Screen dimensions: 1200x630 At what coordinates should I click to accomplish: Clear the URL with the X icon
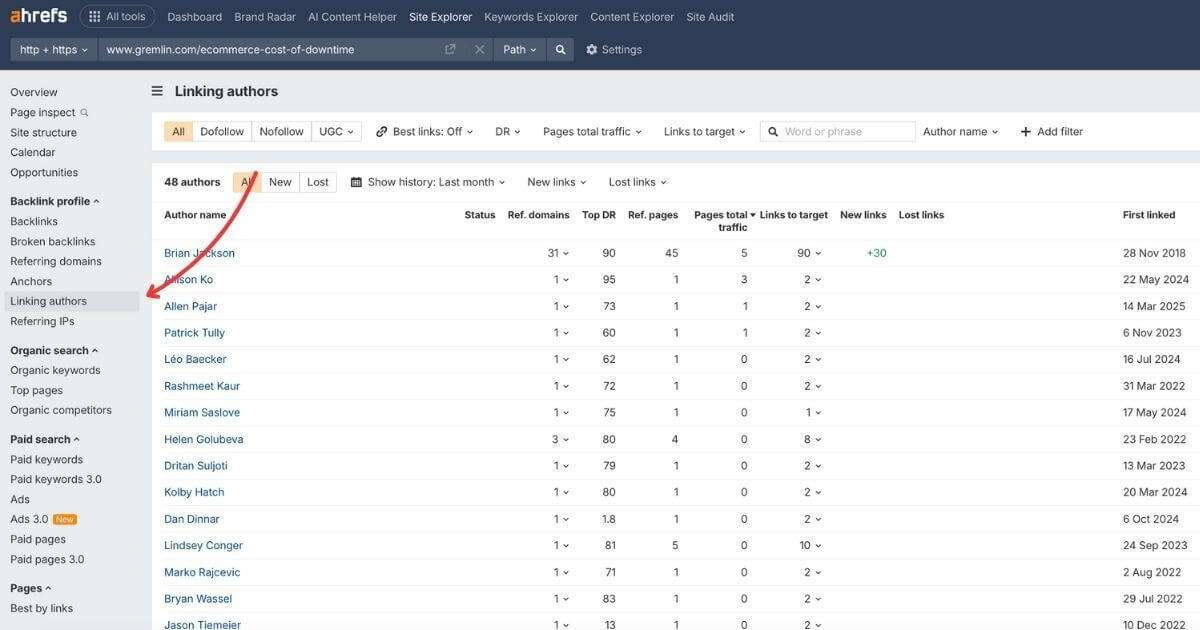pyautogui.click(x=478, y=48)
